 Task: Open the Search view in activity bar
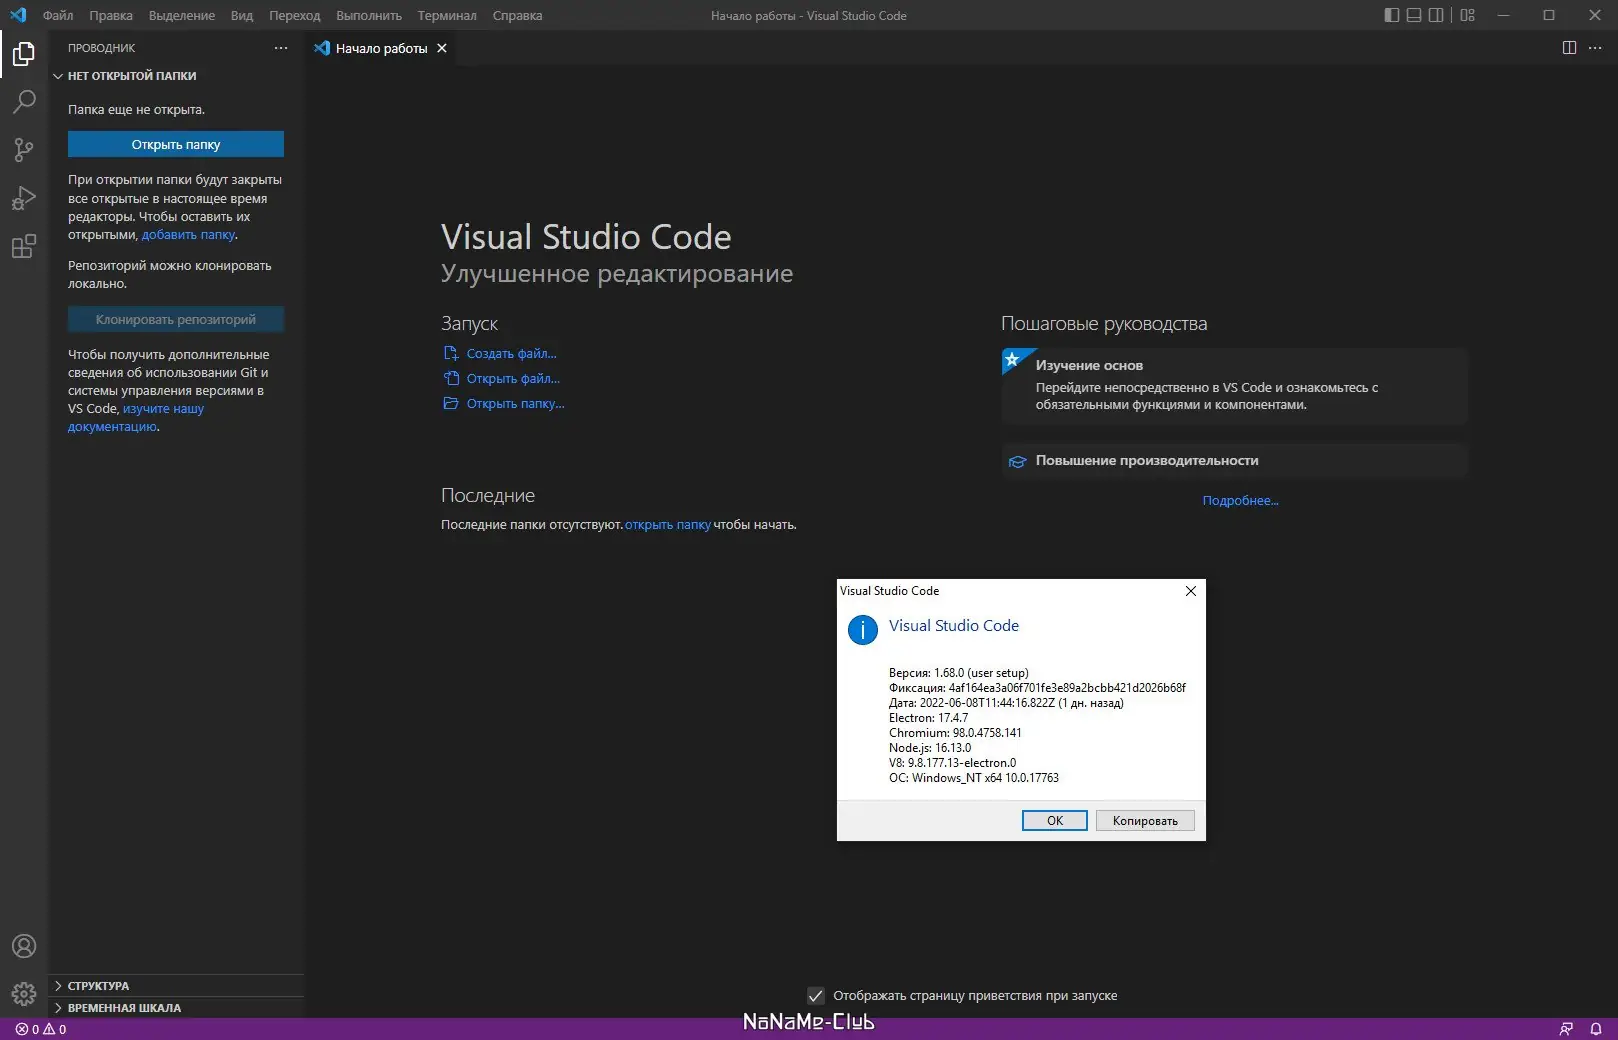(24, 101)
